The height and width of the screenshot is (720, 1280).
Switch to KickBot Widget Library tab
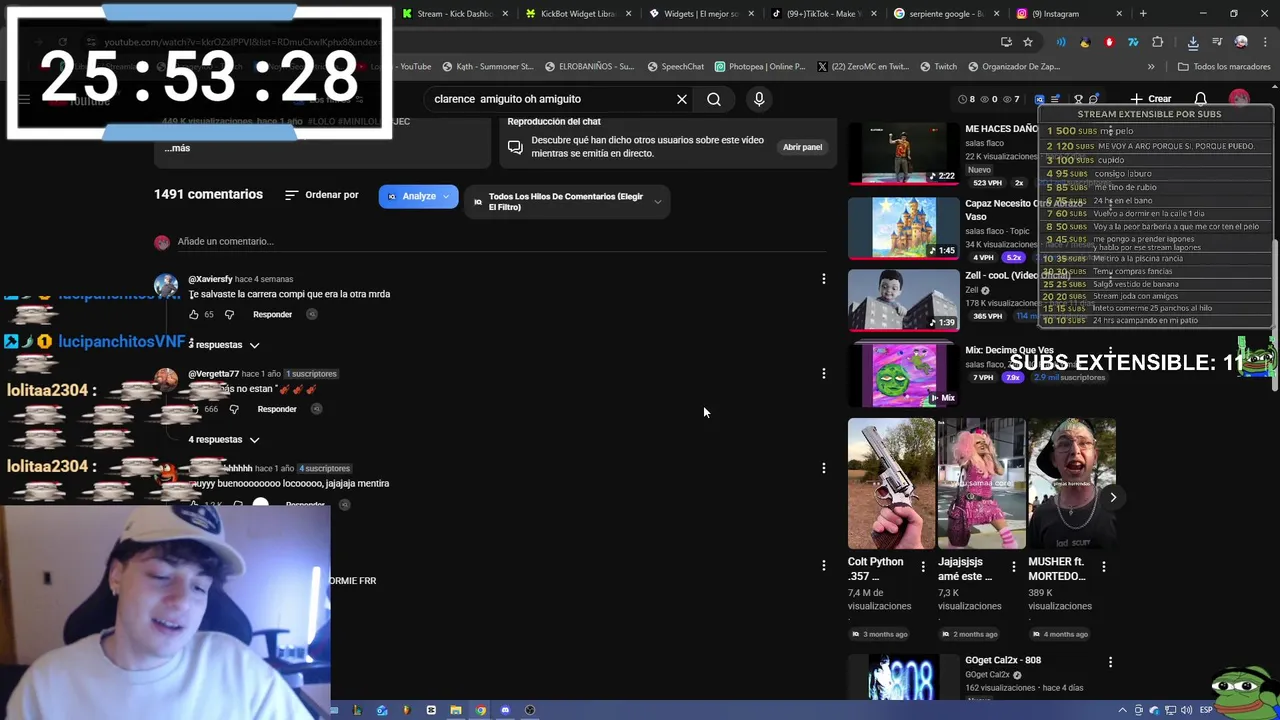pyautogui.click(x=578, y=14)
